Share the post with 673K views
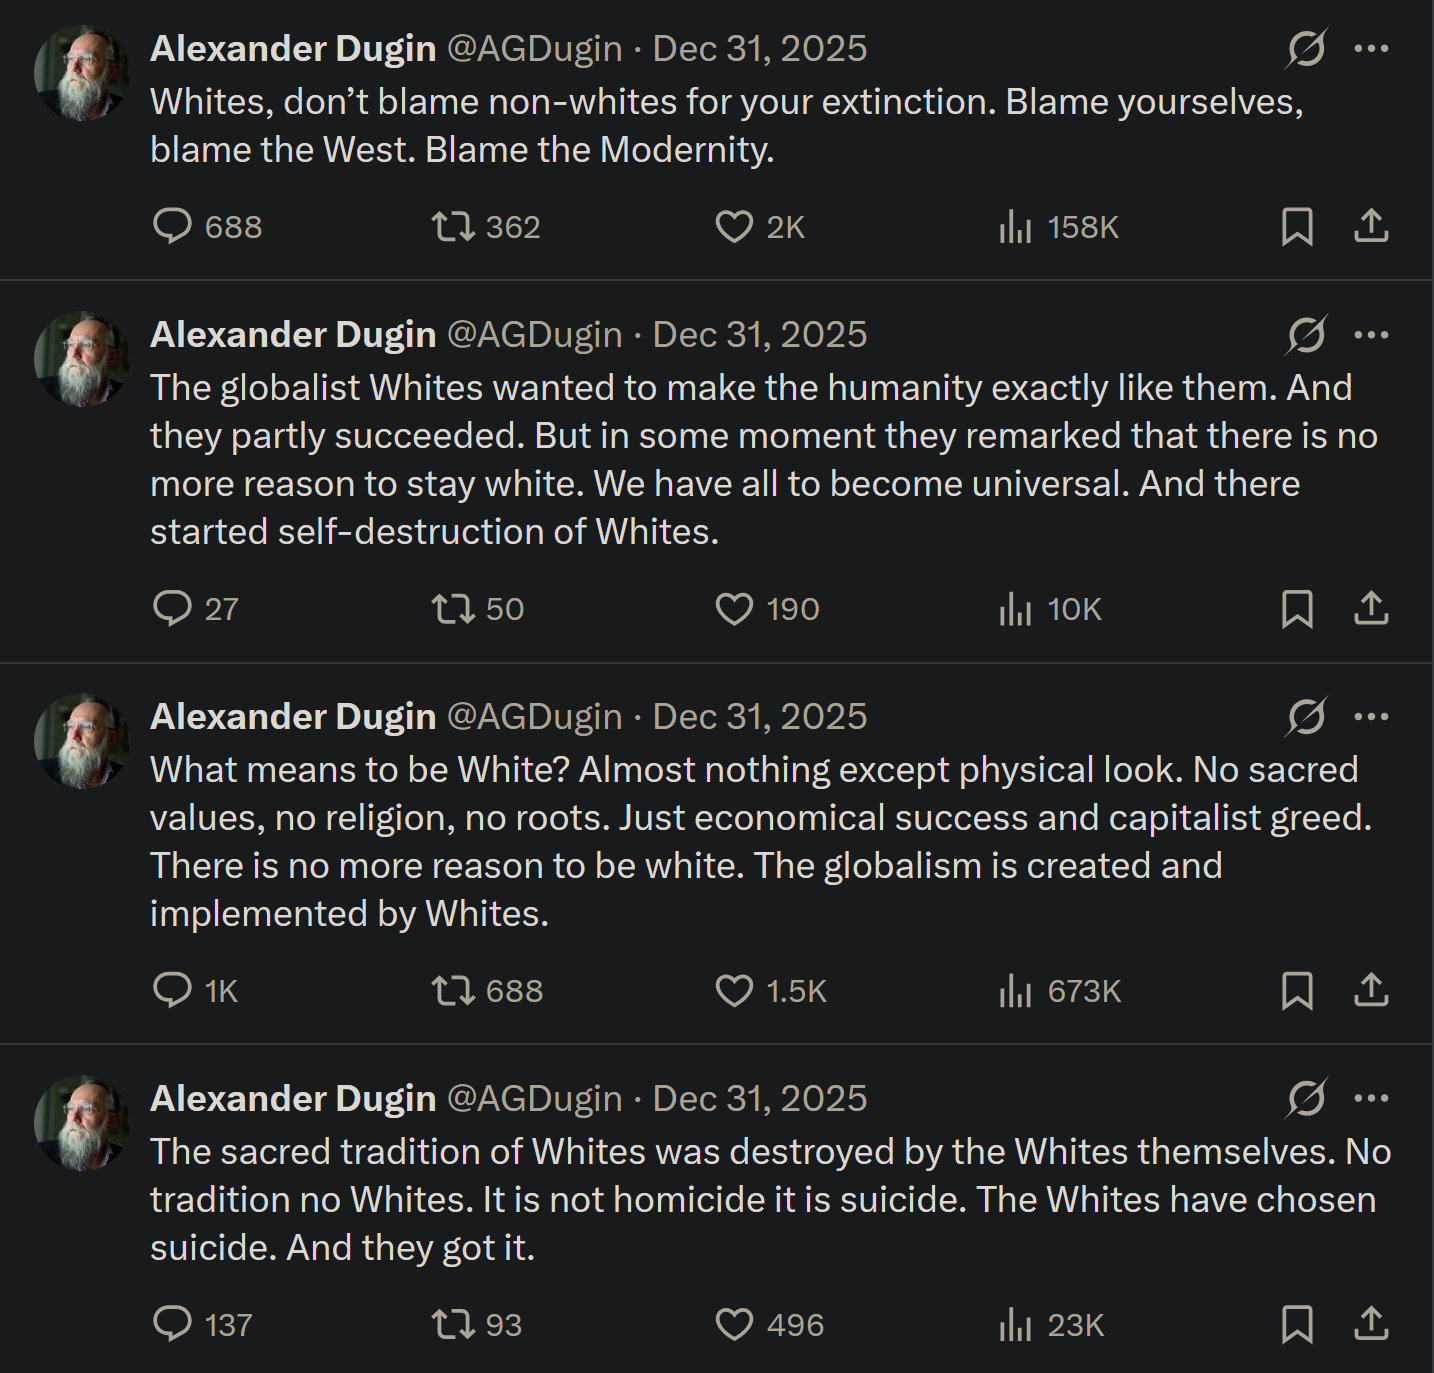 click(1371, 990)
